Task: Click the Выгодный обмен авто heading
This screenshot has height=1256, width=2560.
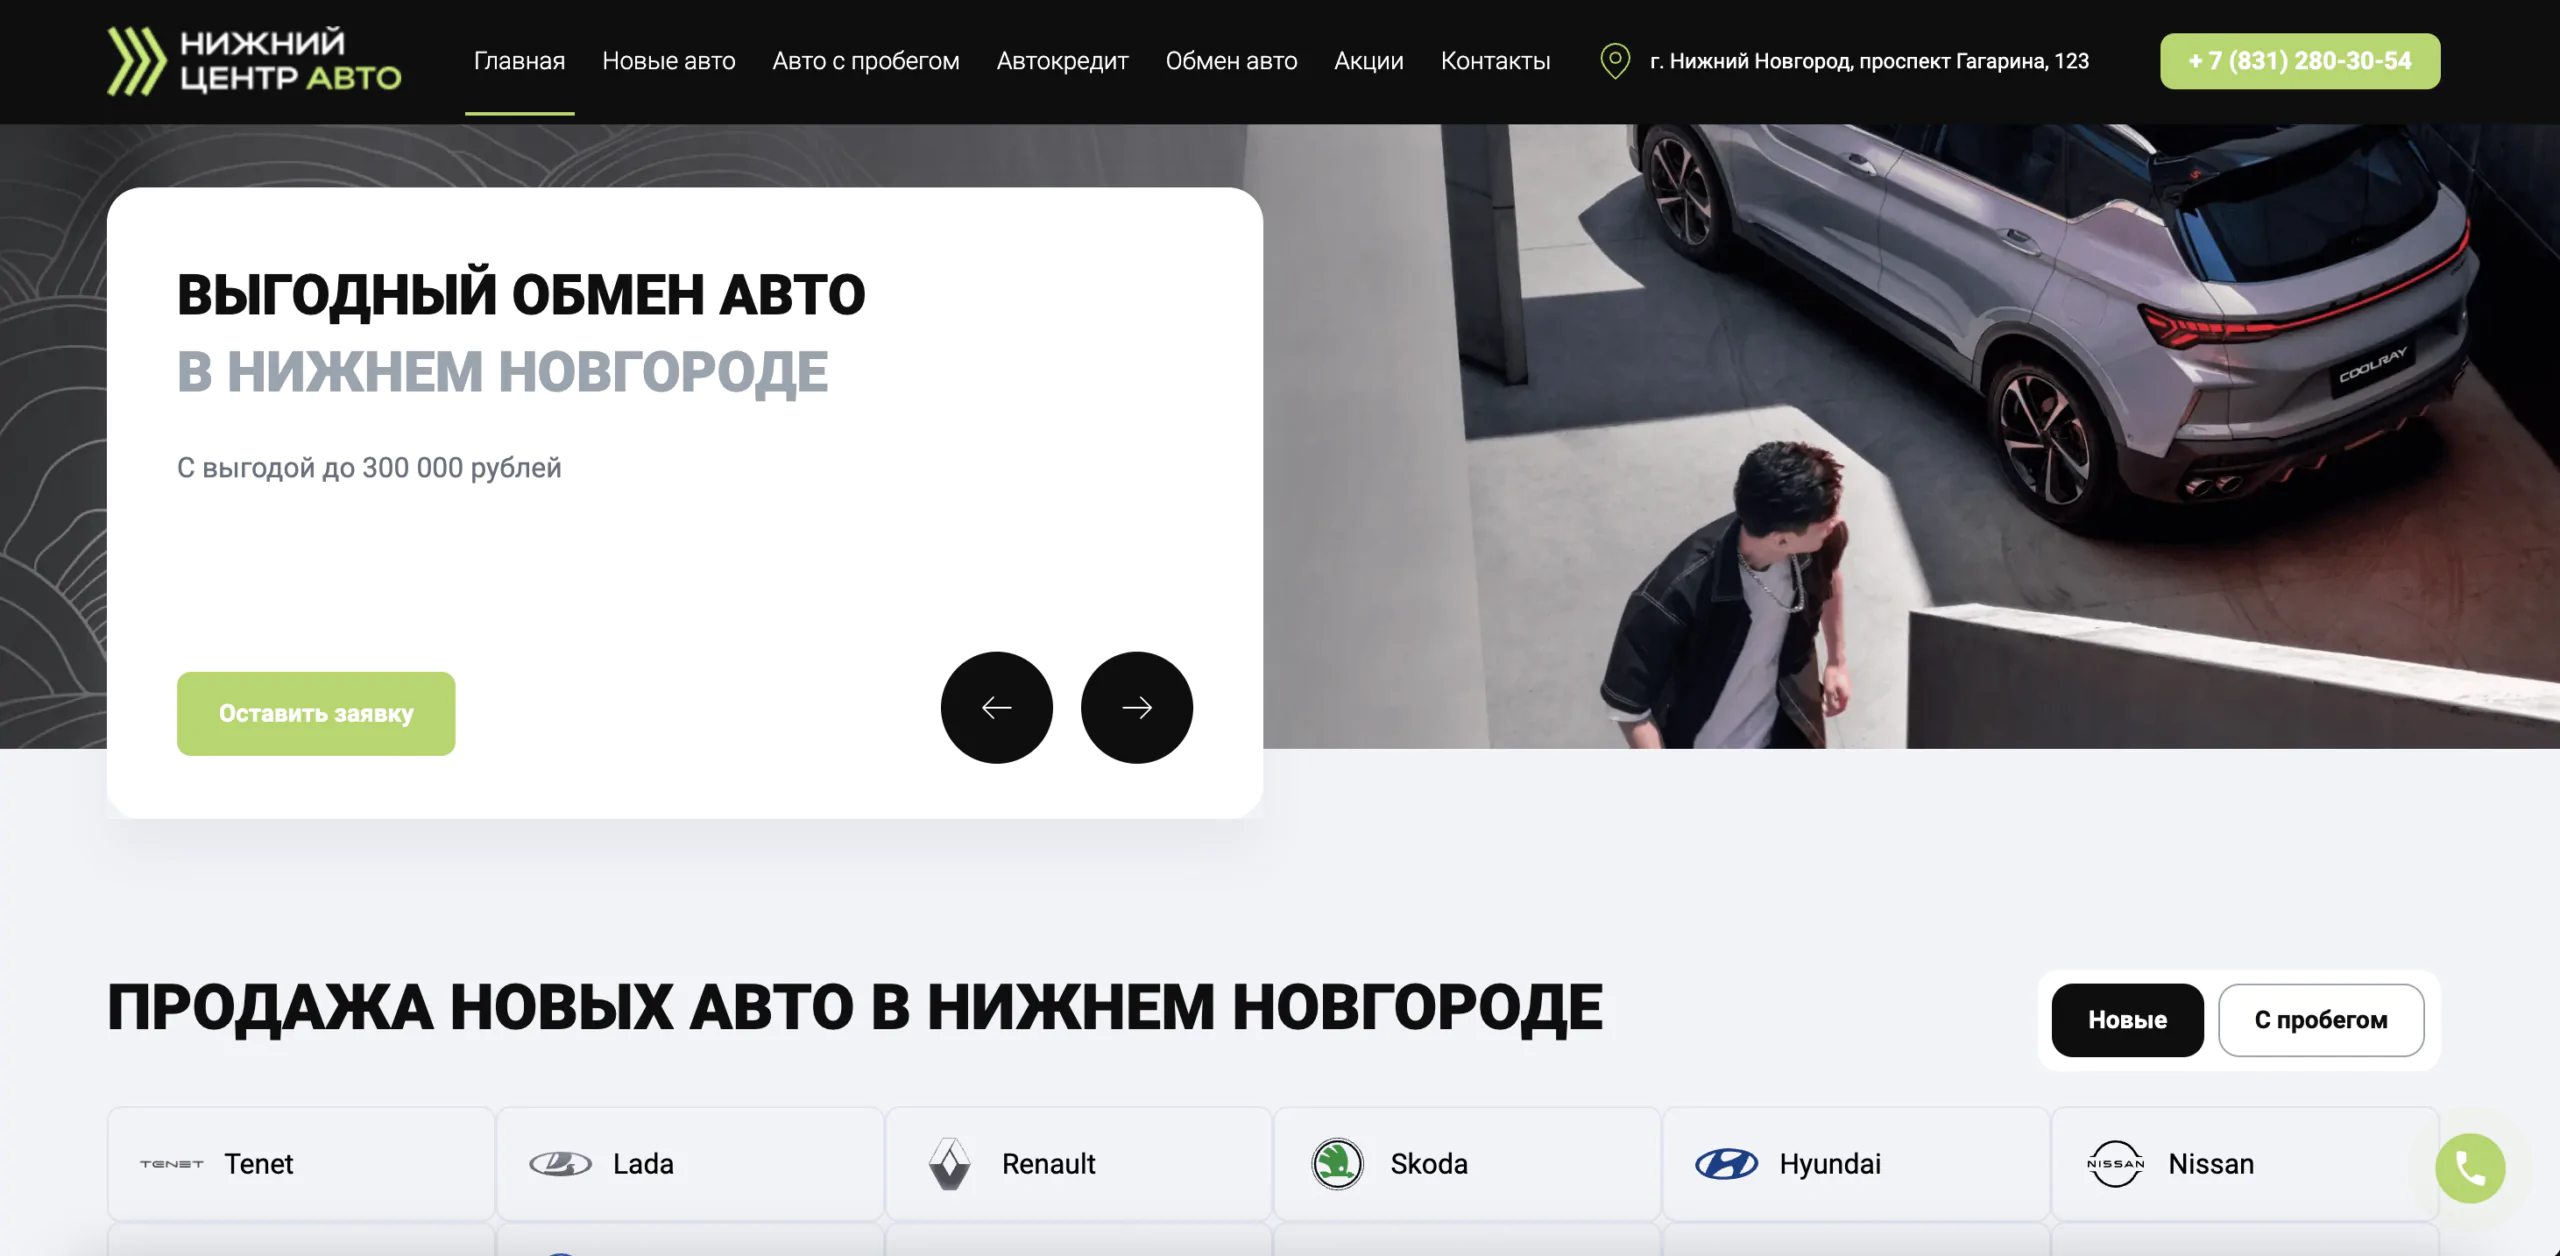Action: click(520, 294)
